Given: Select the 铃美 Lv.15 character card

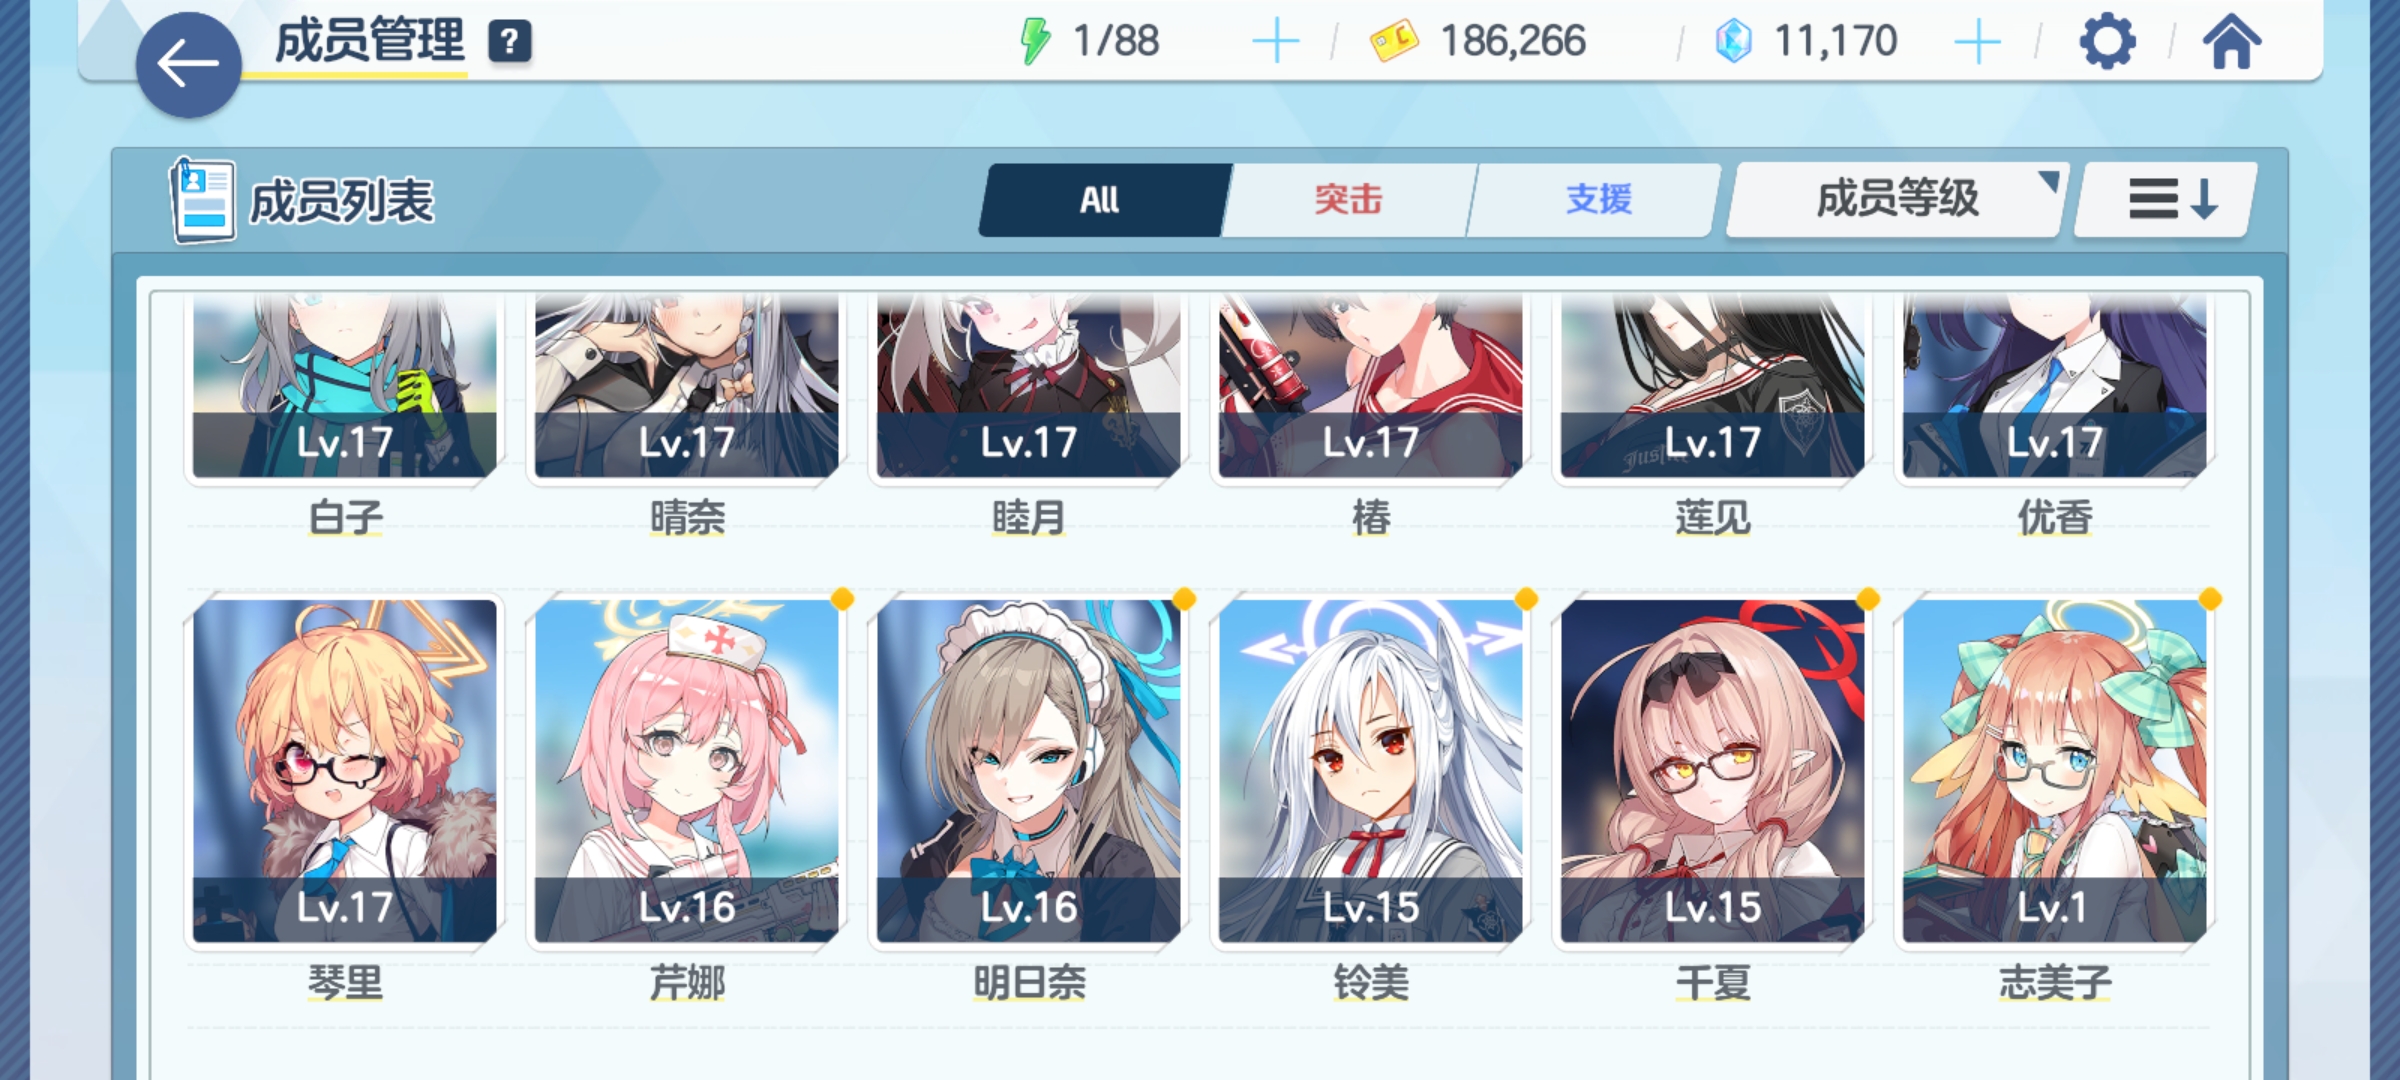Looking at the screenshot, I should 1370,770.
